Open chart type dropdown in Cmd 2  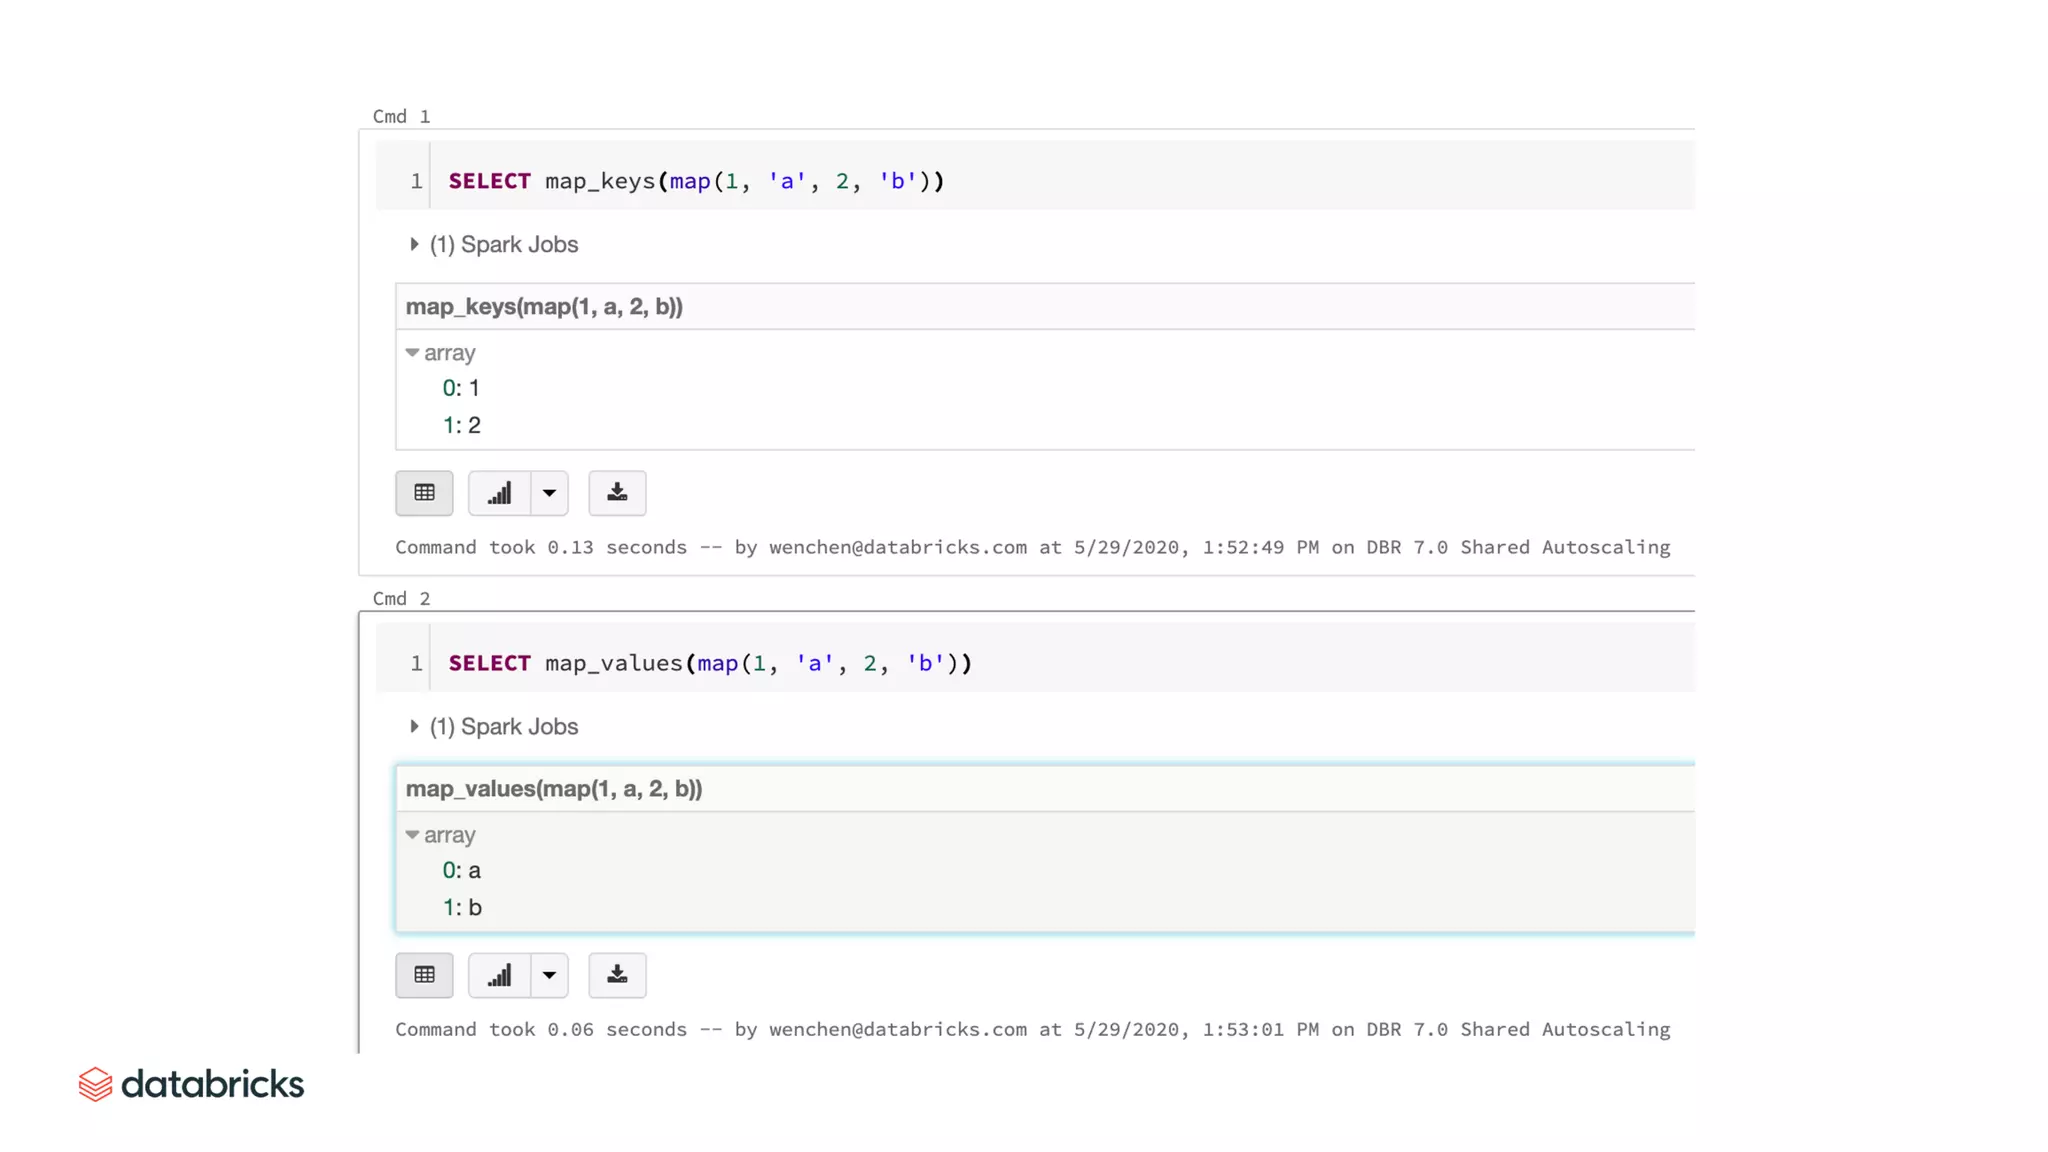549,975
